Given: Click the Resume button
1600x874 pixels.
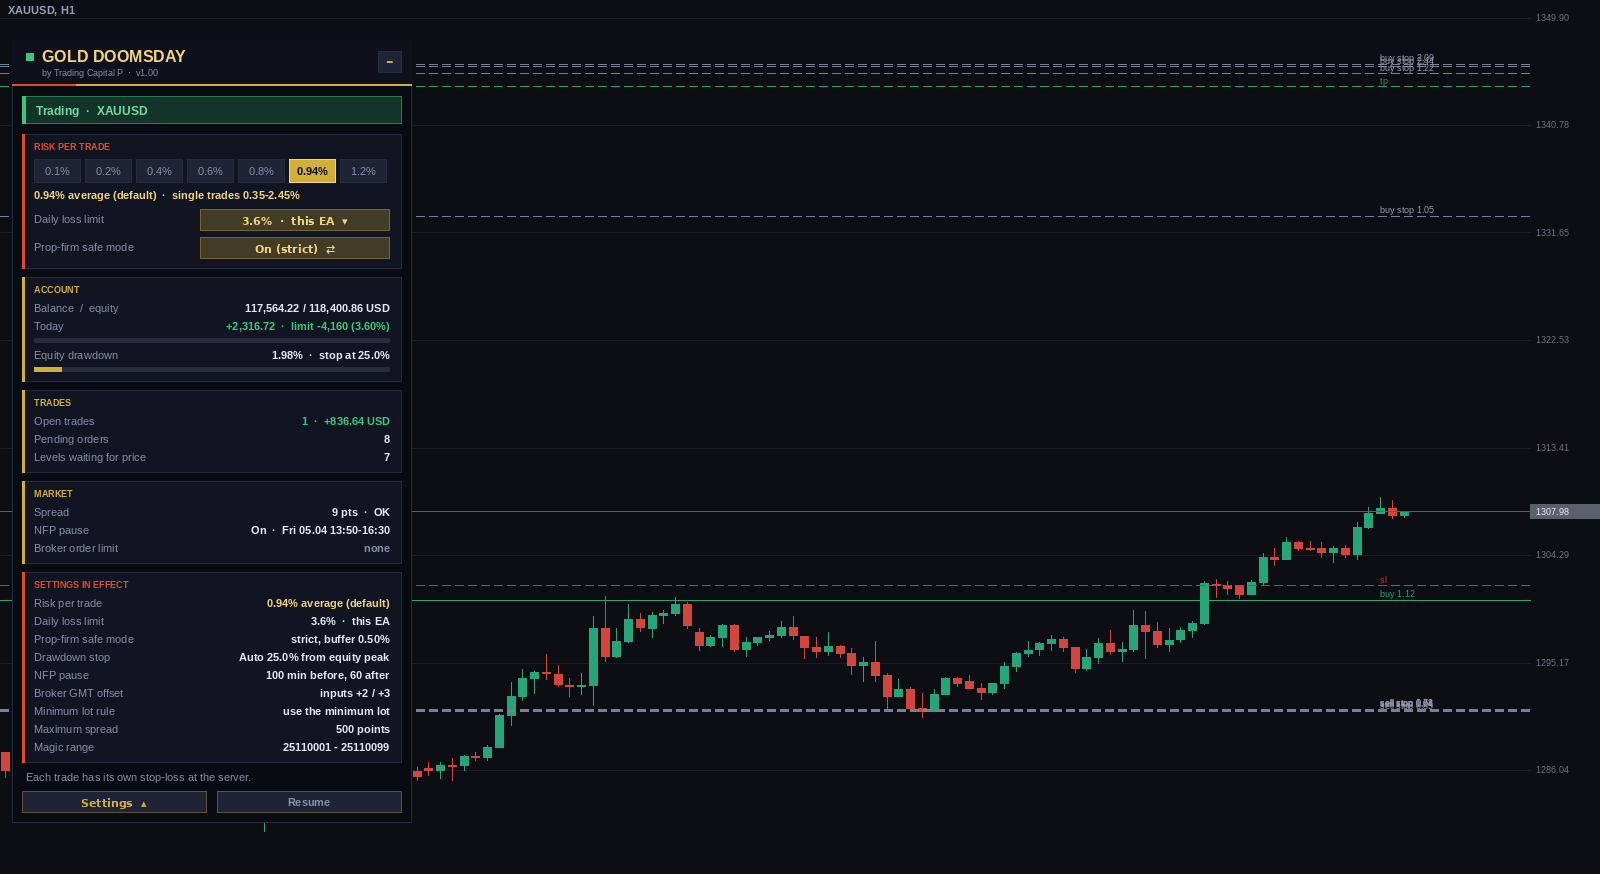Looking at the screenshot, I should coord(309,802).
